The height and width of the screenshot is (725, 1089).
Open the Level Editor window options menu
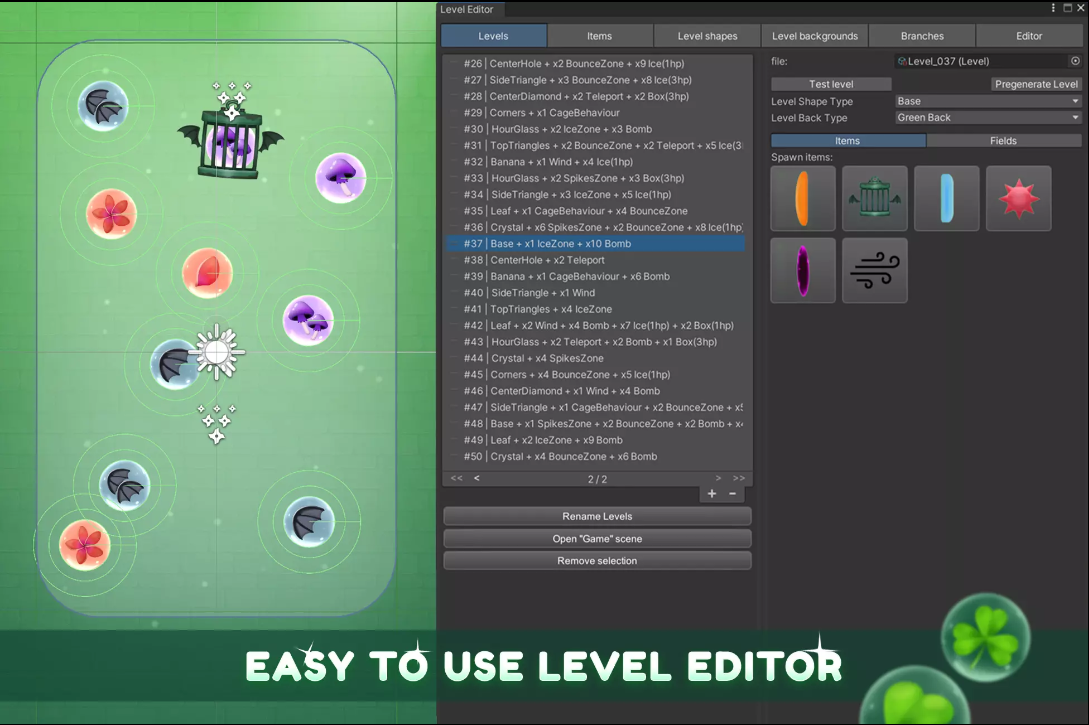1053,9
